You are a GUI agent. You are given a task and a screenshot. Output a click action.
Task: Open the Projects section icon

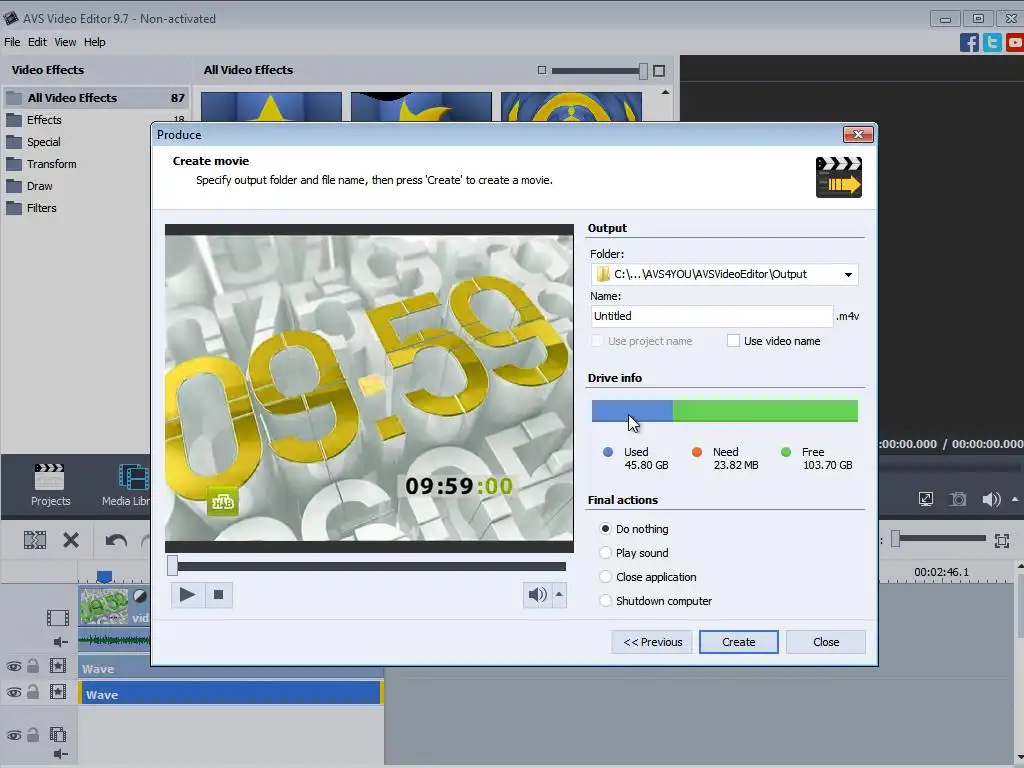[50, 477]
